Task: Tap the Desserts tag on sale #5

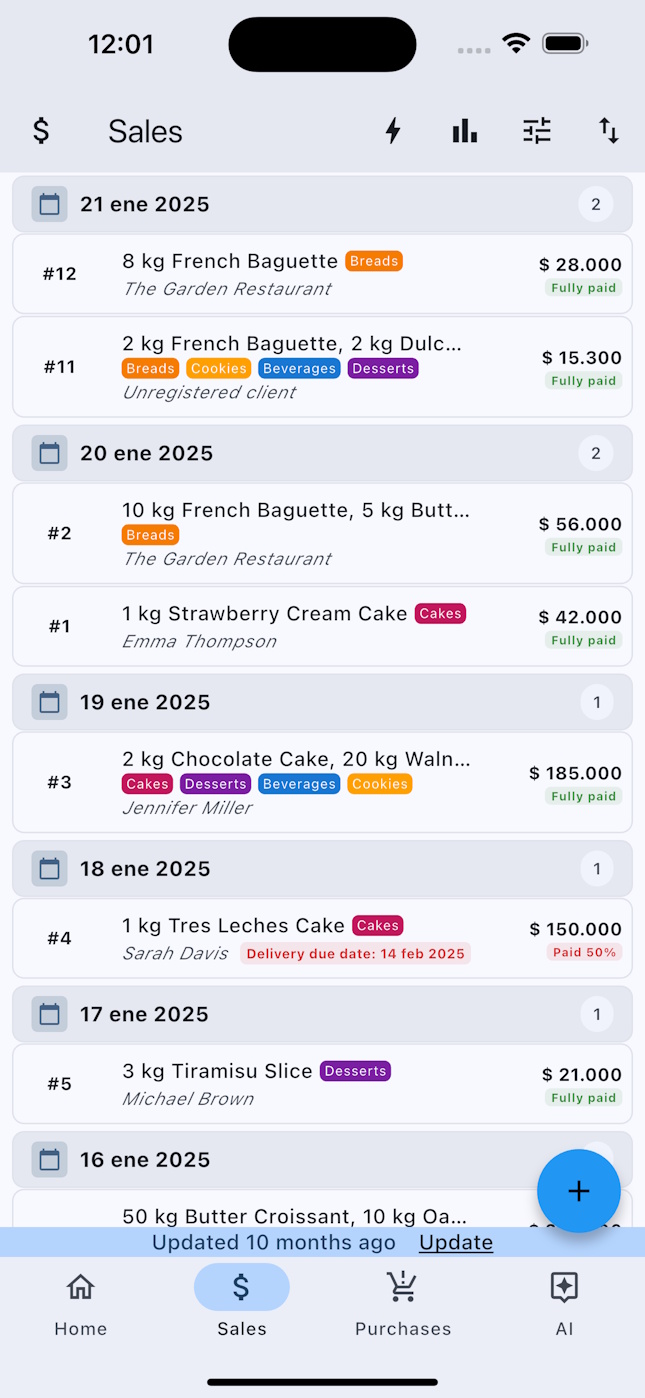Action: (x=355, y=1071)
